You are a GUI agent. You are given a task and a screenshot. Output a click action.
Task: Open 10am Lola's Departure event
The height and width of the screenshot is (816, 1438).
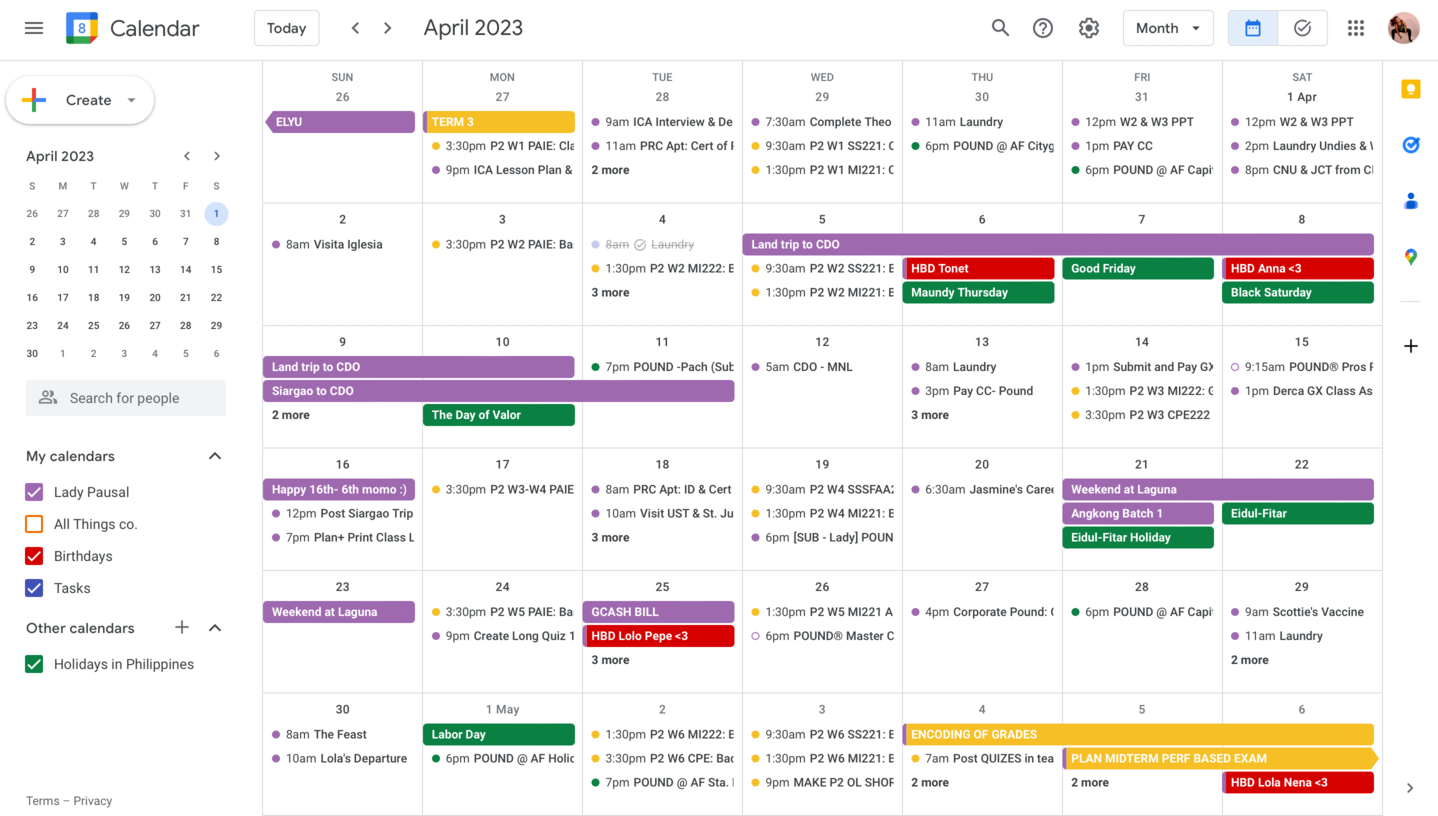pos(339,759)
